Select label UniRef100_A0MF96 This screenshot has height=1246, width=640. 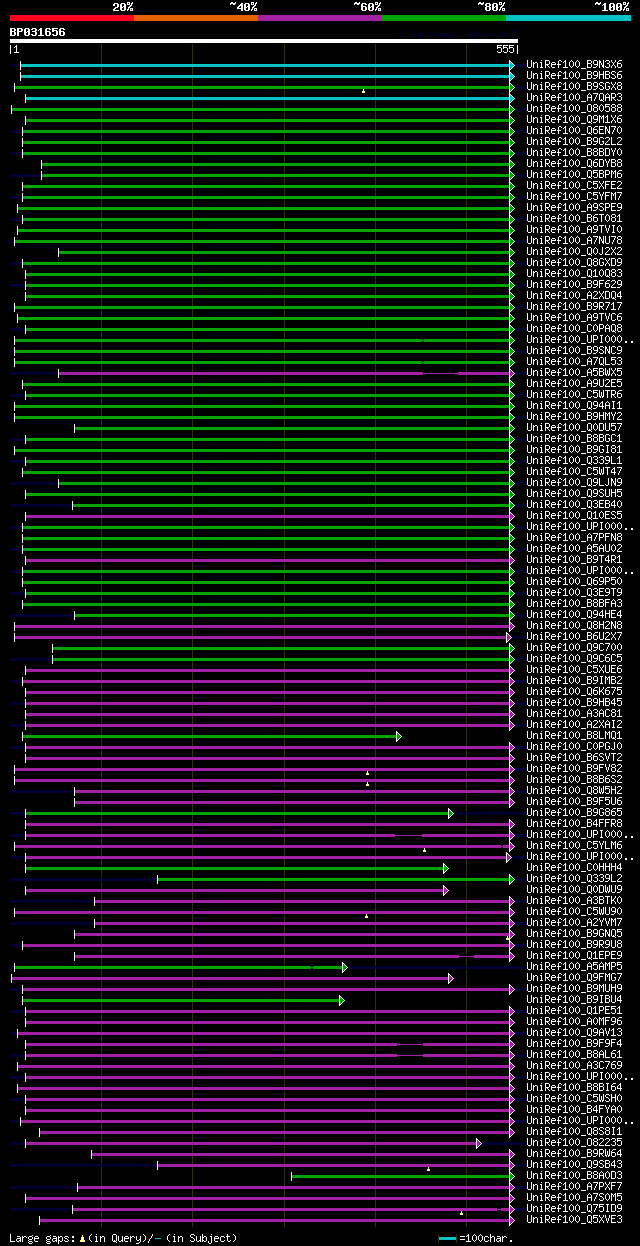click(x=574, y=1021)
